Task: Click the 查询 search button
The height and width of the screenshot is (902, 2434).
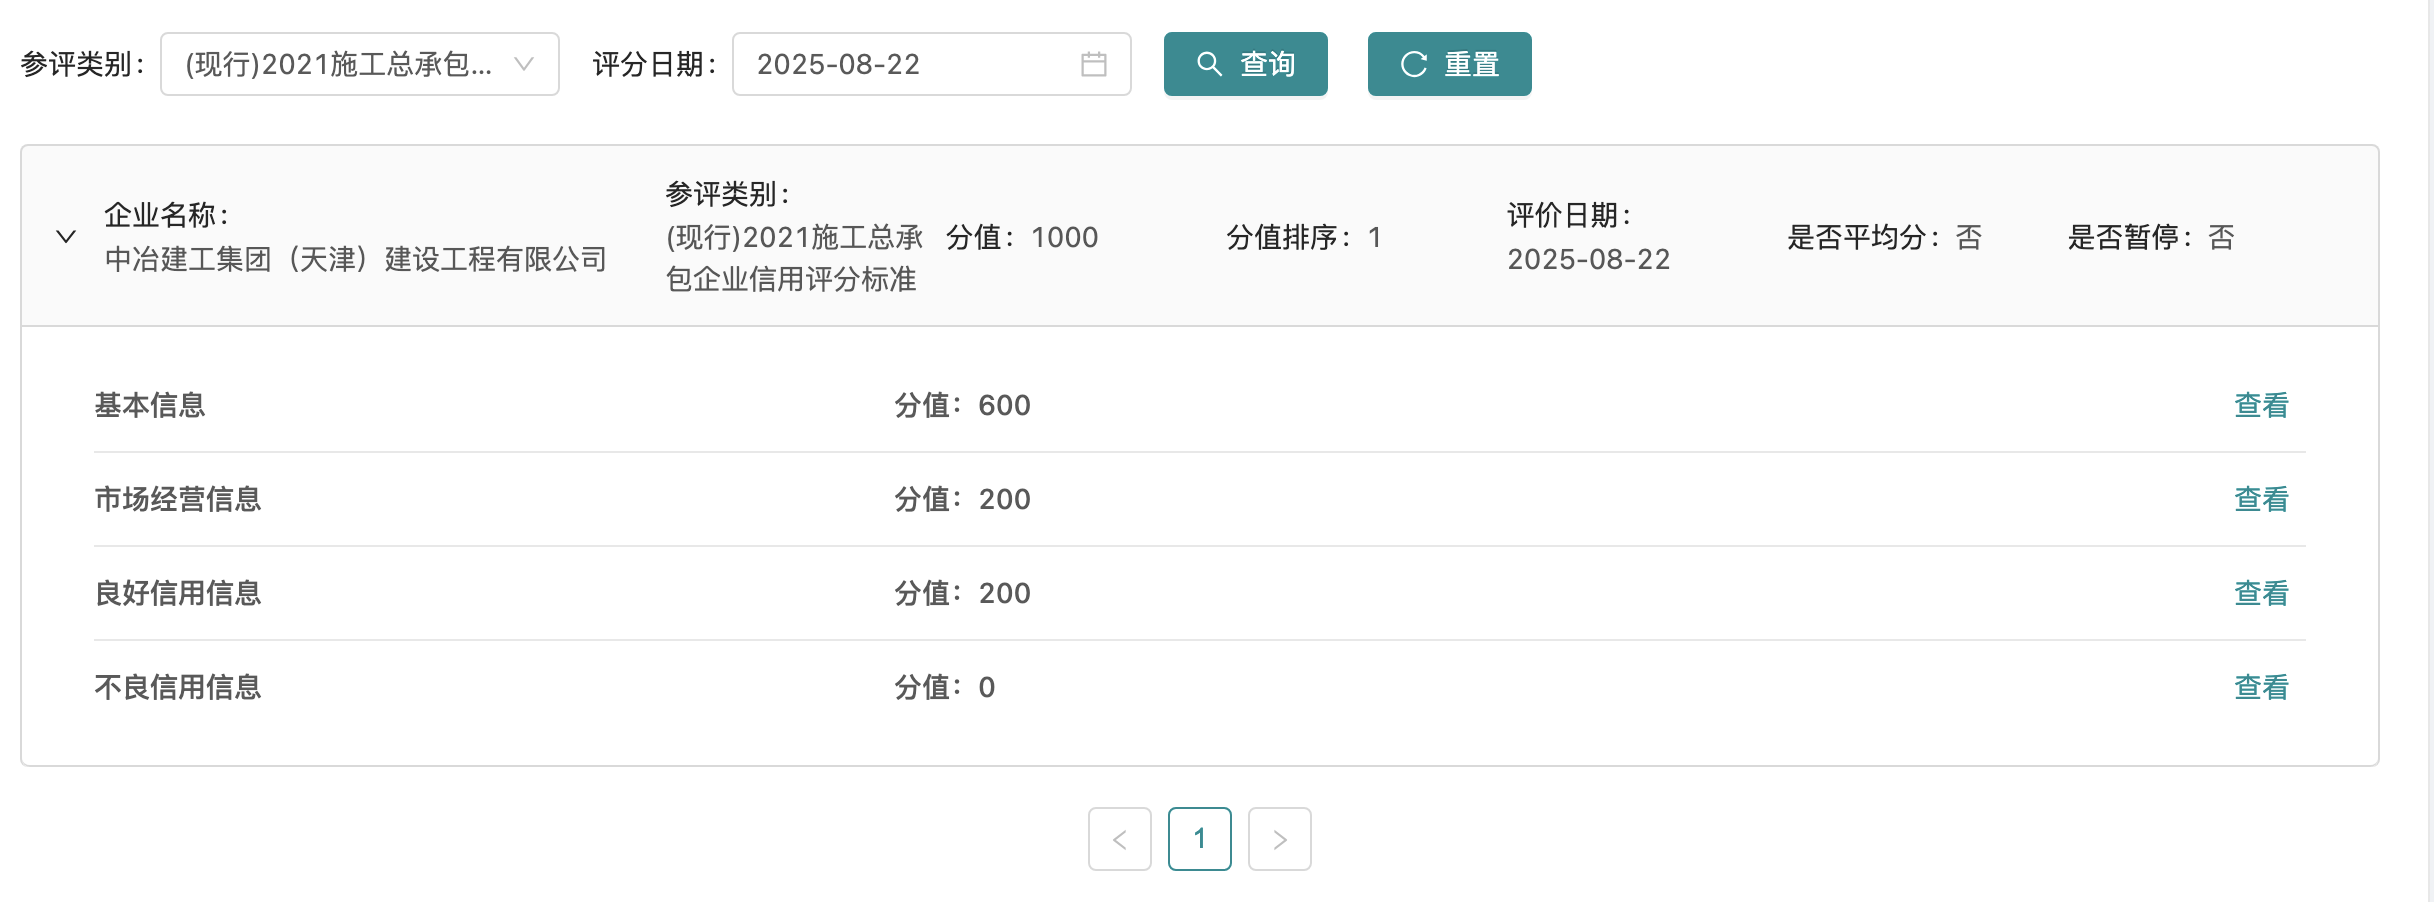Action: click(1245, 65)
